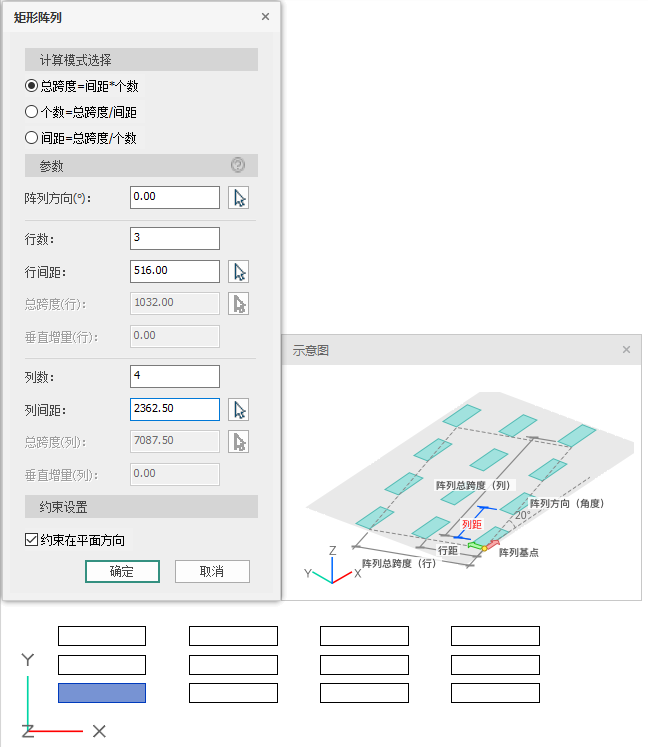Viewport: 648px width, 747px height.
Task: Click the 阵列基点 label in diagram
Action: pos(519,552)
